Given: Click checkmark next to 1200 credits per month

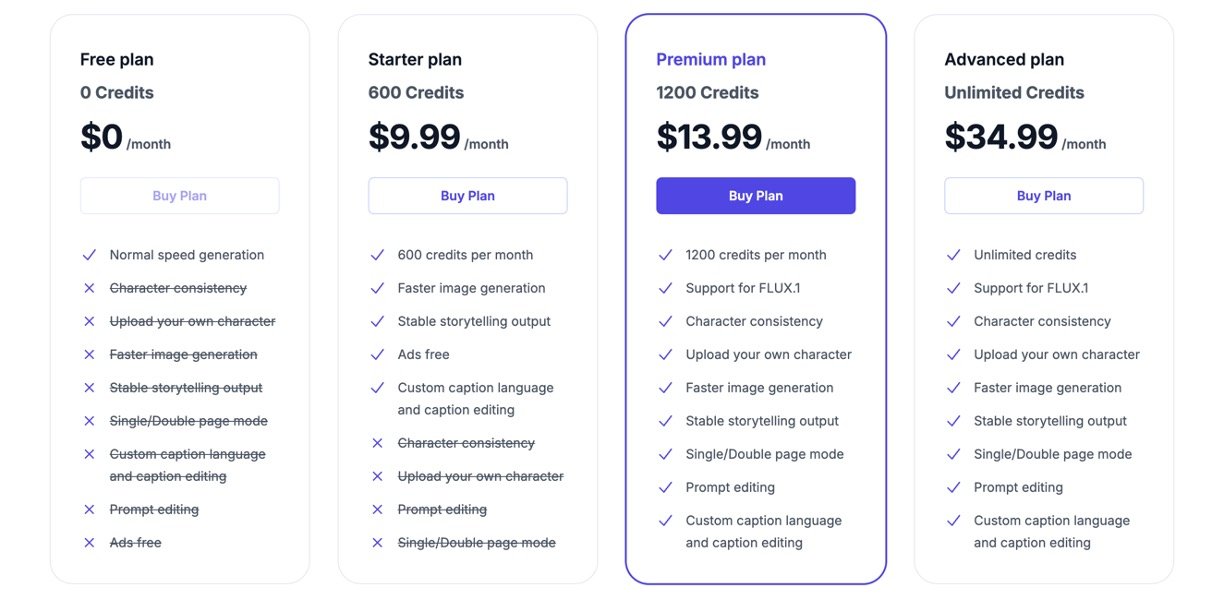Looking at the screenshot, I should 665,255.
